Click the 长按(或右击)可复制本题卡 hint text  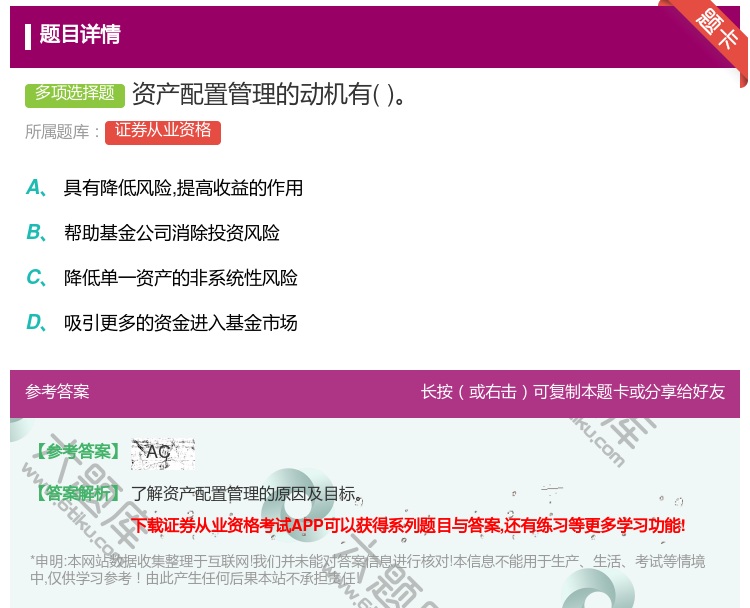pos(572,392)
